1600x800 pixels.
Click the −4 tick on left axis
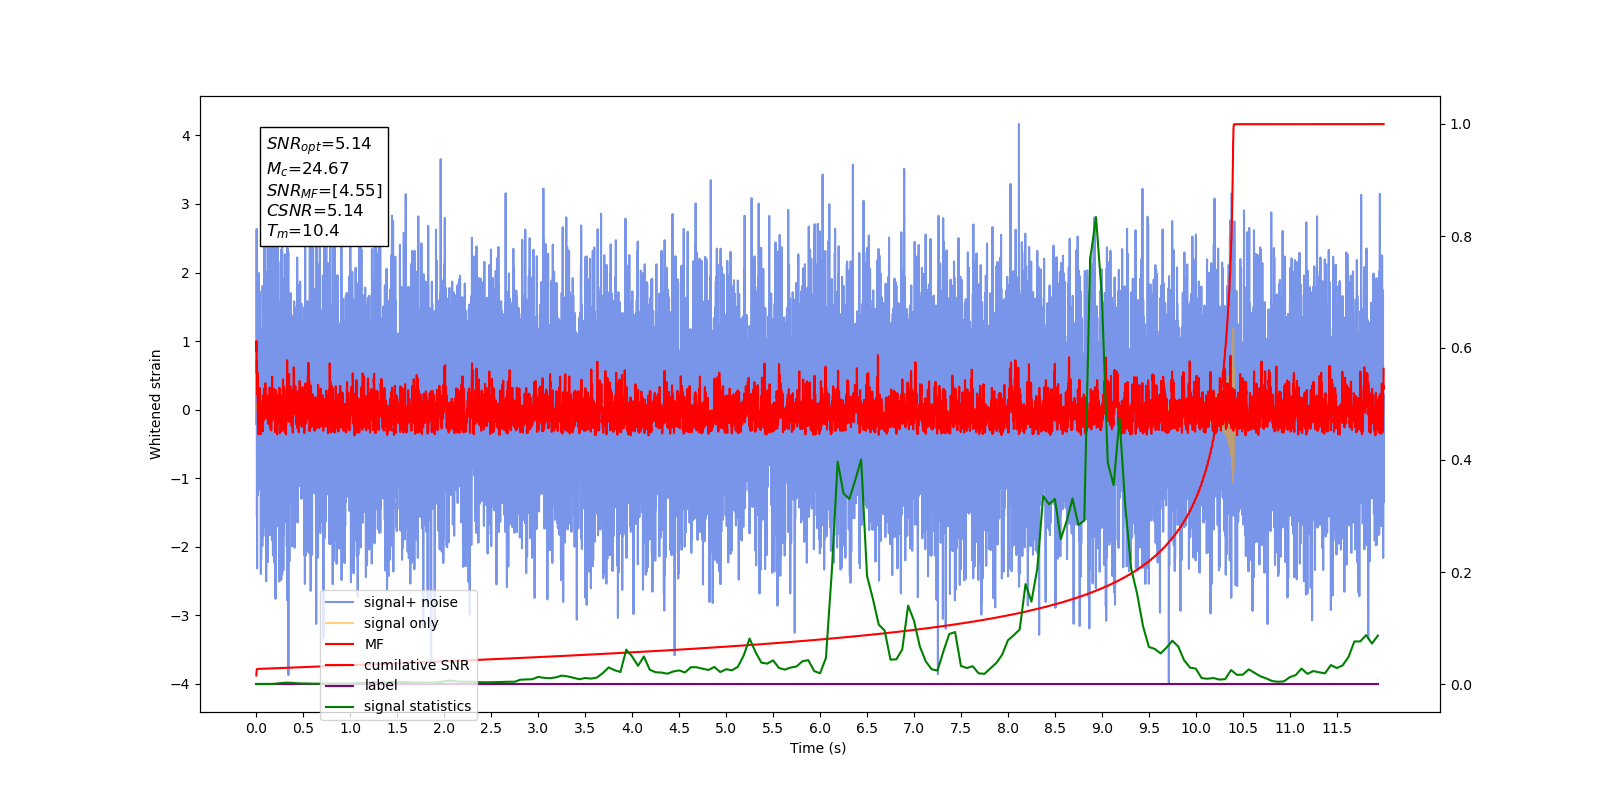tap(181, 684)
